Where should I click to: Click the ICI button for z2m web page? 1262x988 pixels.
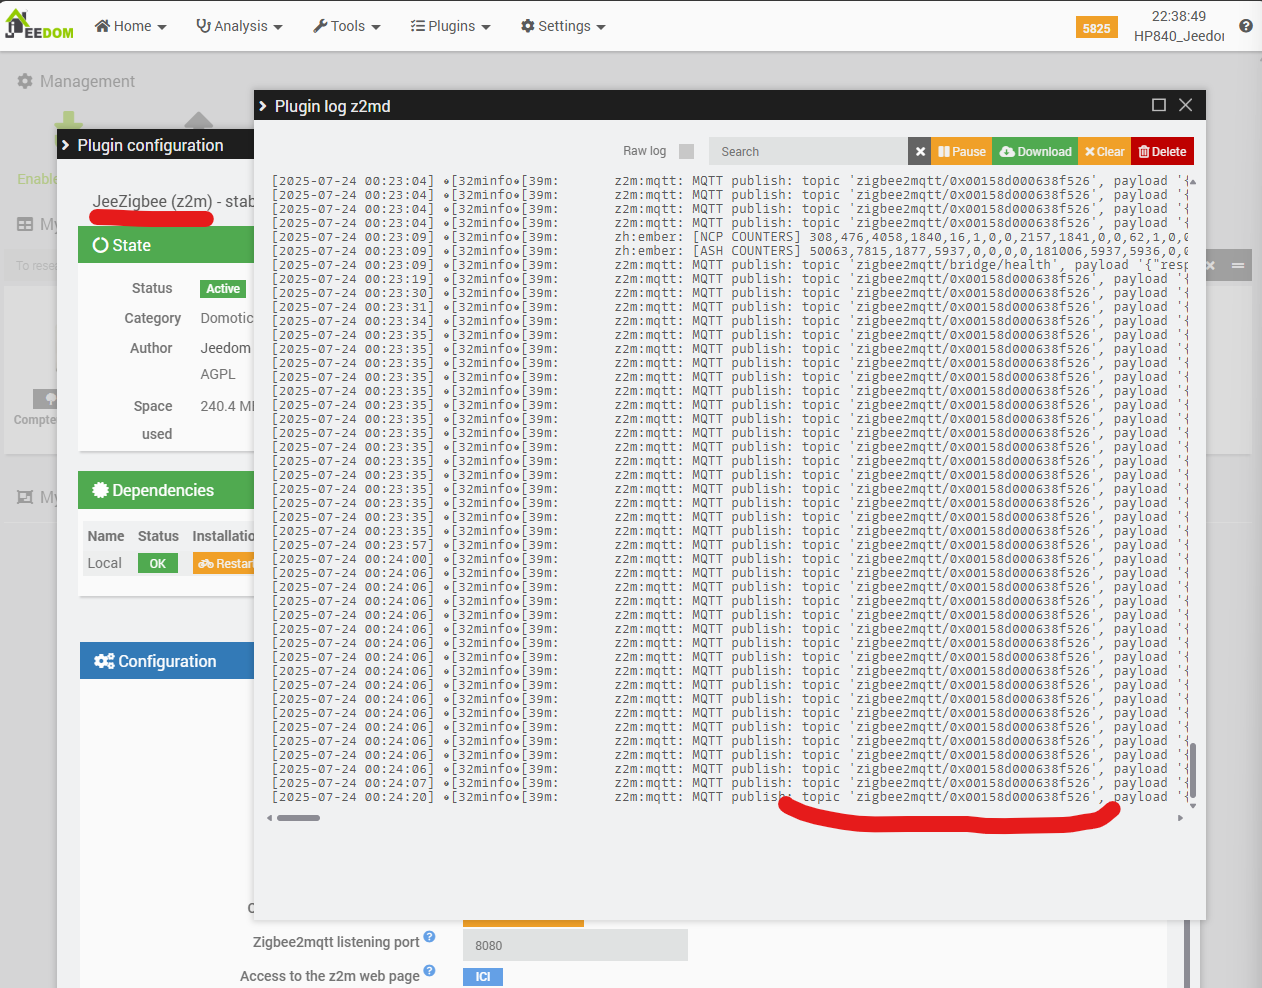(x=482, y=977)
